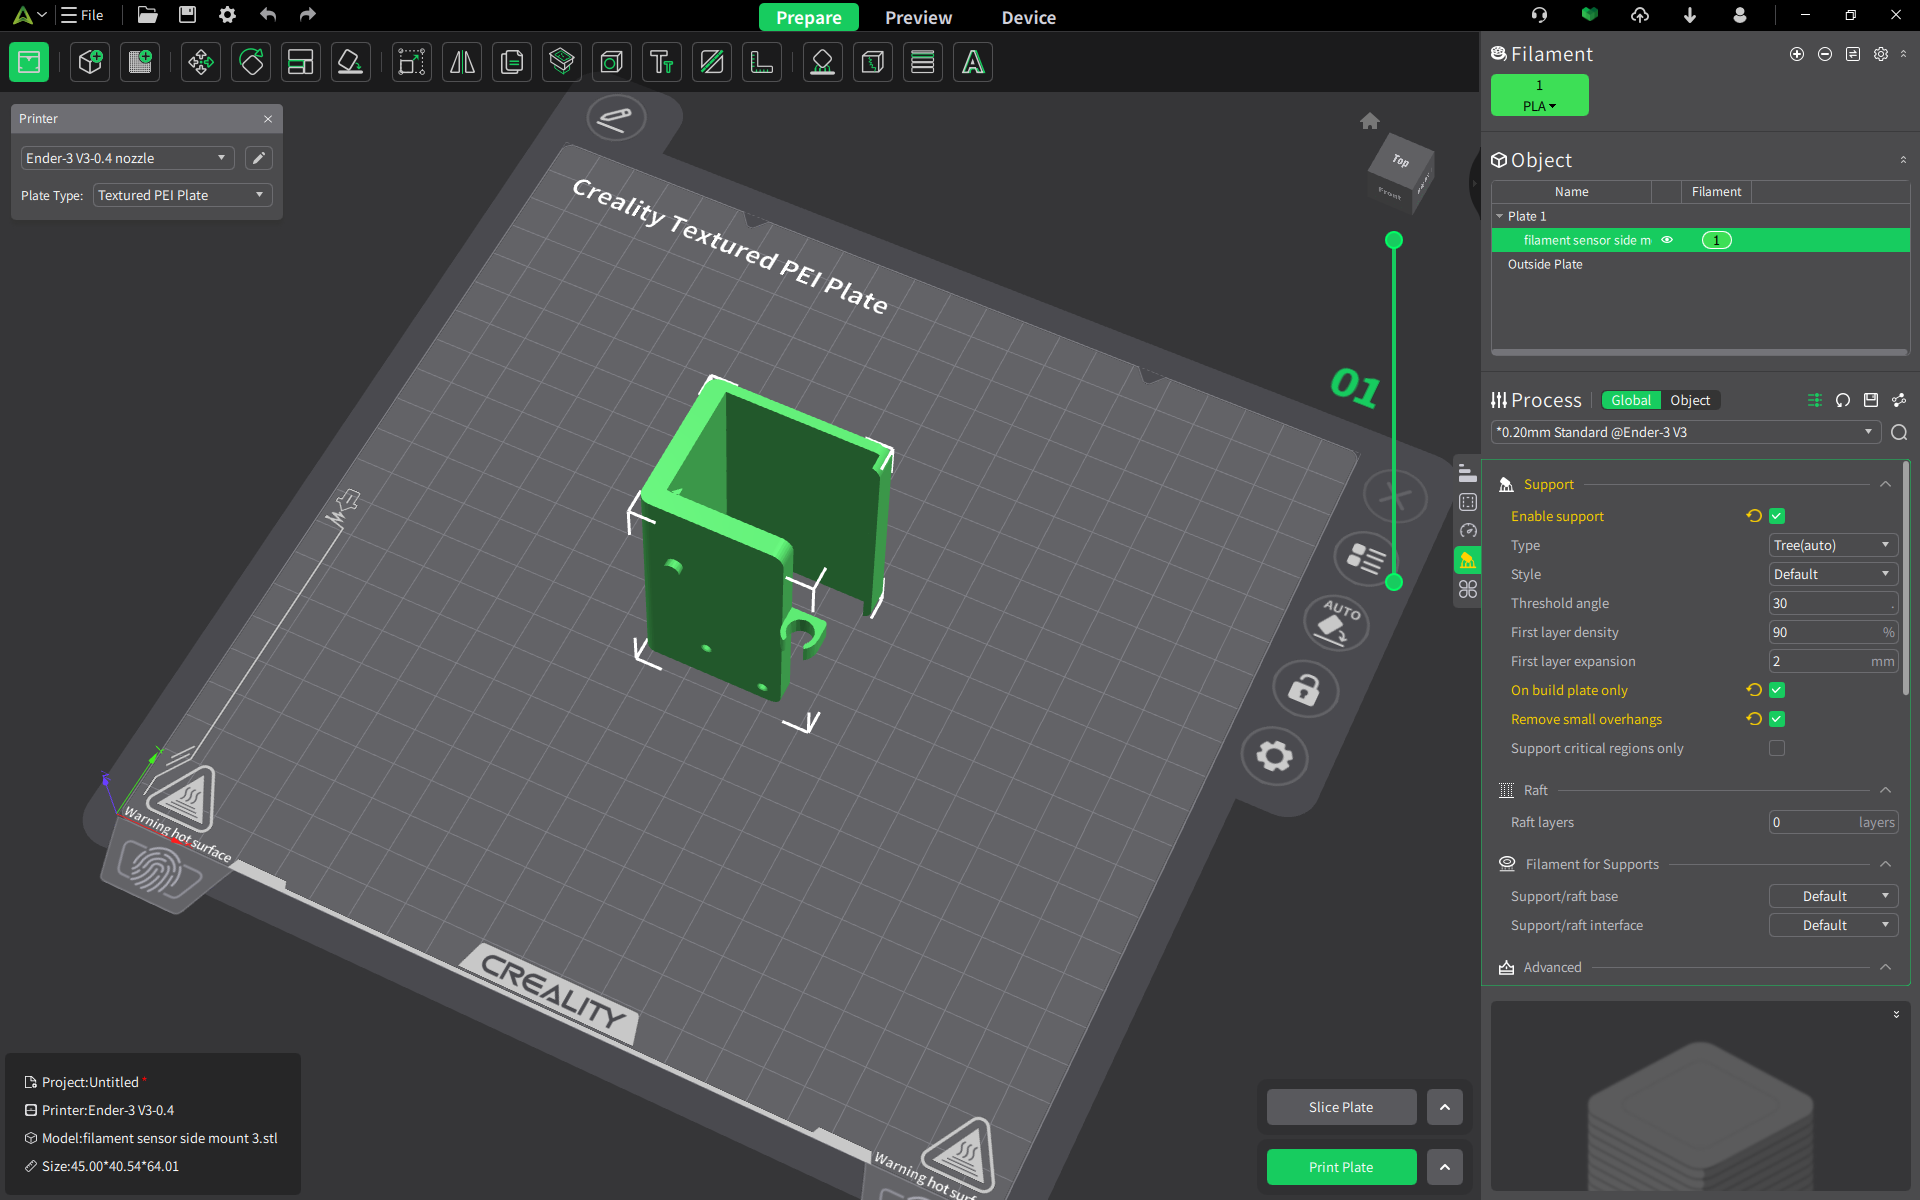Viewport: 1920px width, 1200px height.
Task: Click the Slice Plate button
Action: [1341, 1107]
